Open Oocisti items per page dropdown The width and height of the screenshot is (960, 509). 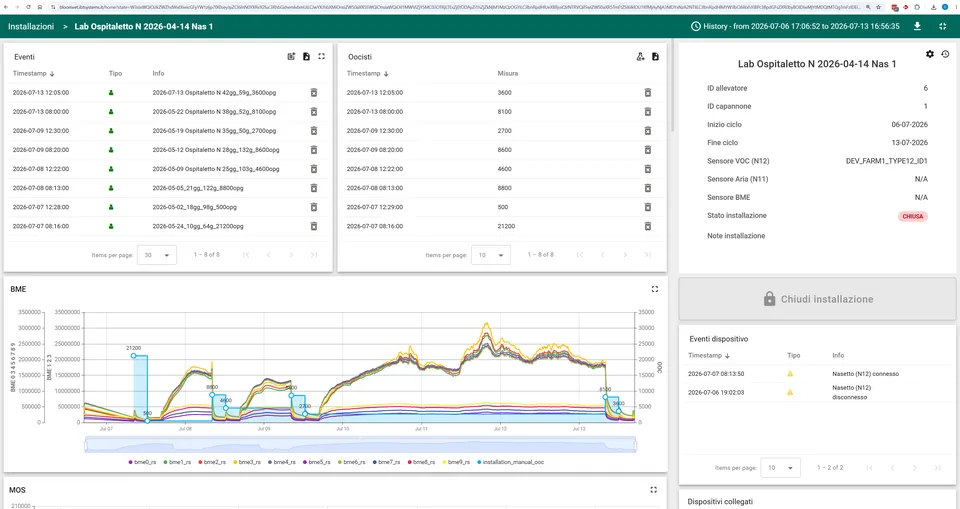coord(491,255)
